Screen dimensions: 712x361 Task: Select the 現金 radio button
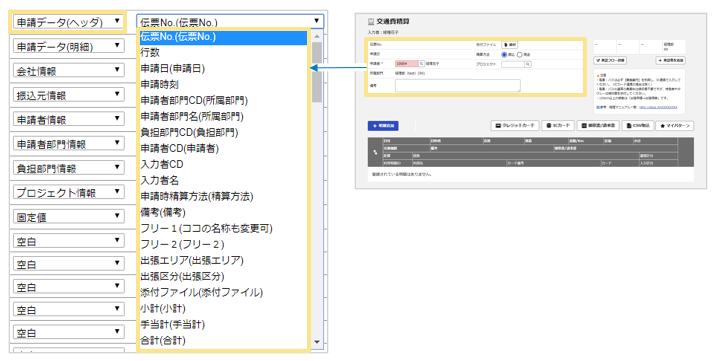[519, 54]
